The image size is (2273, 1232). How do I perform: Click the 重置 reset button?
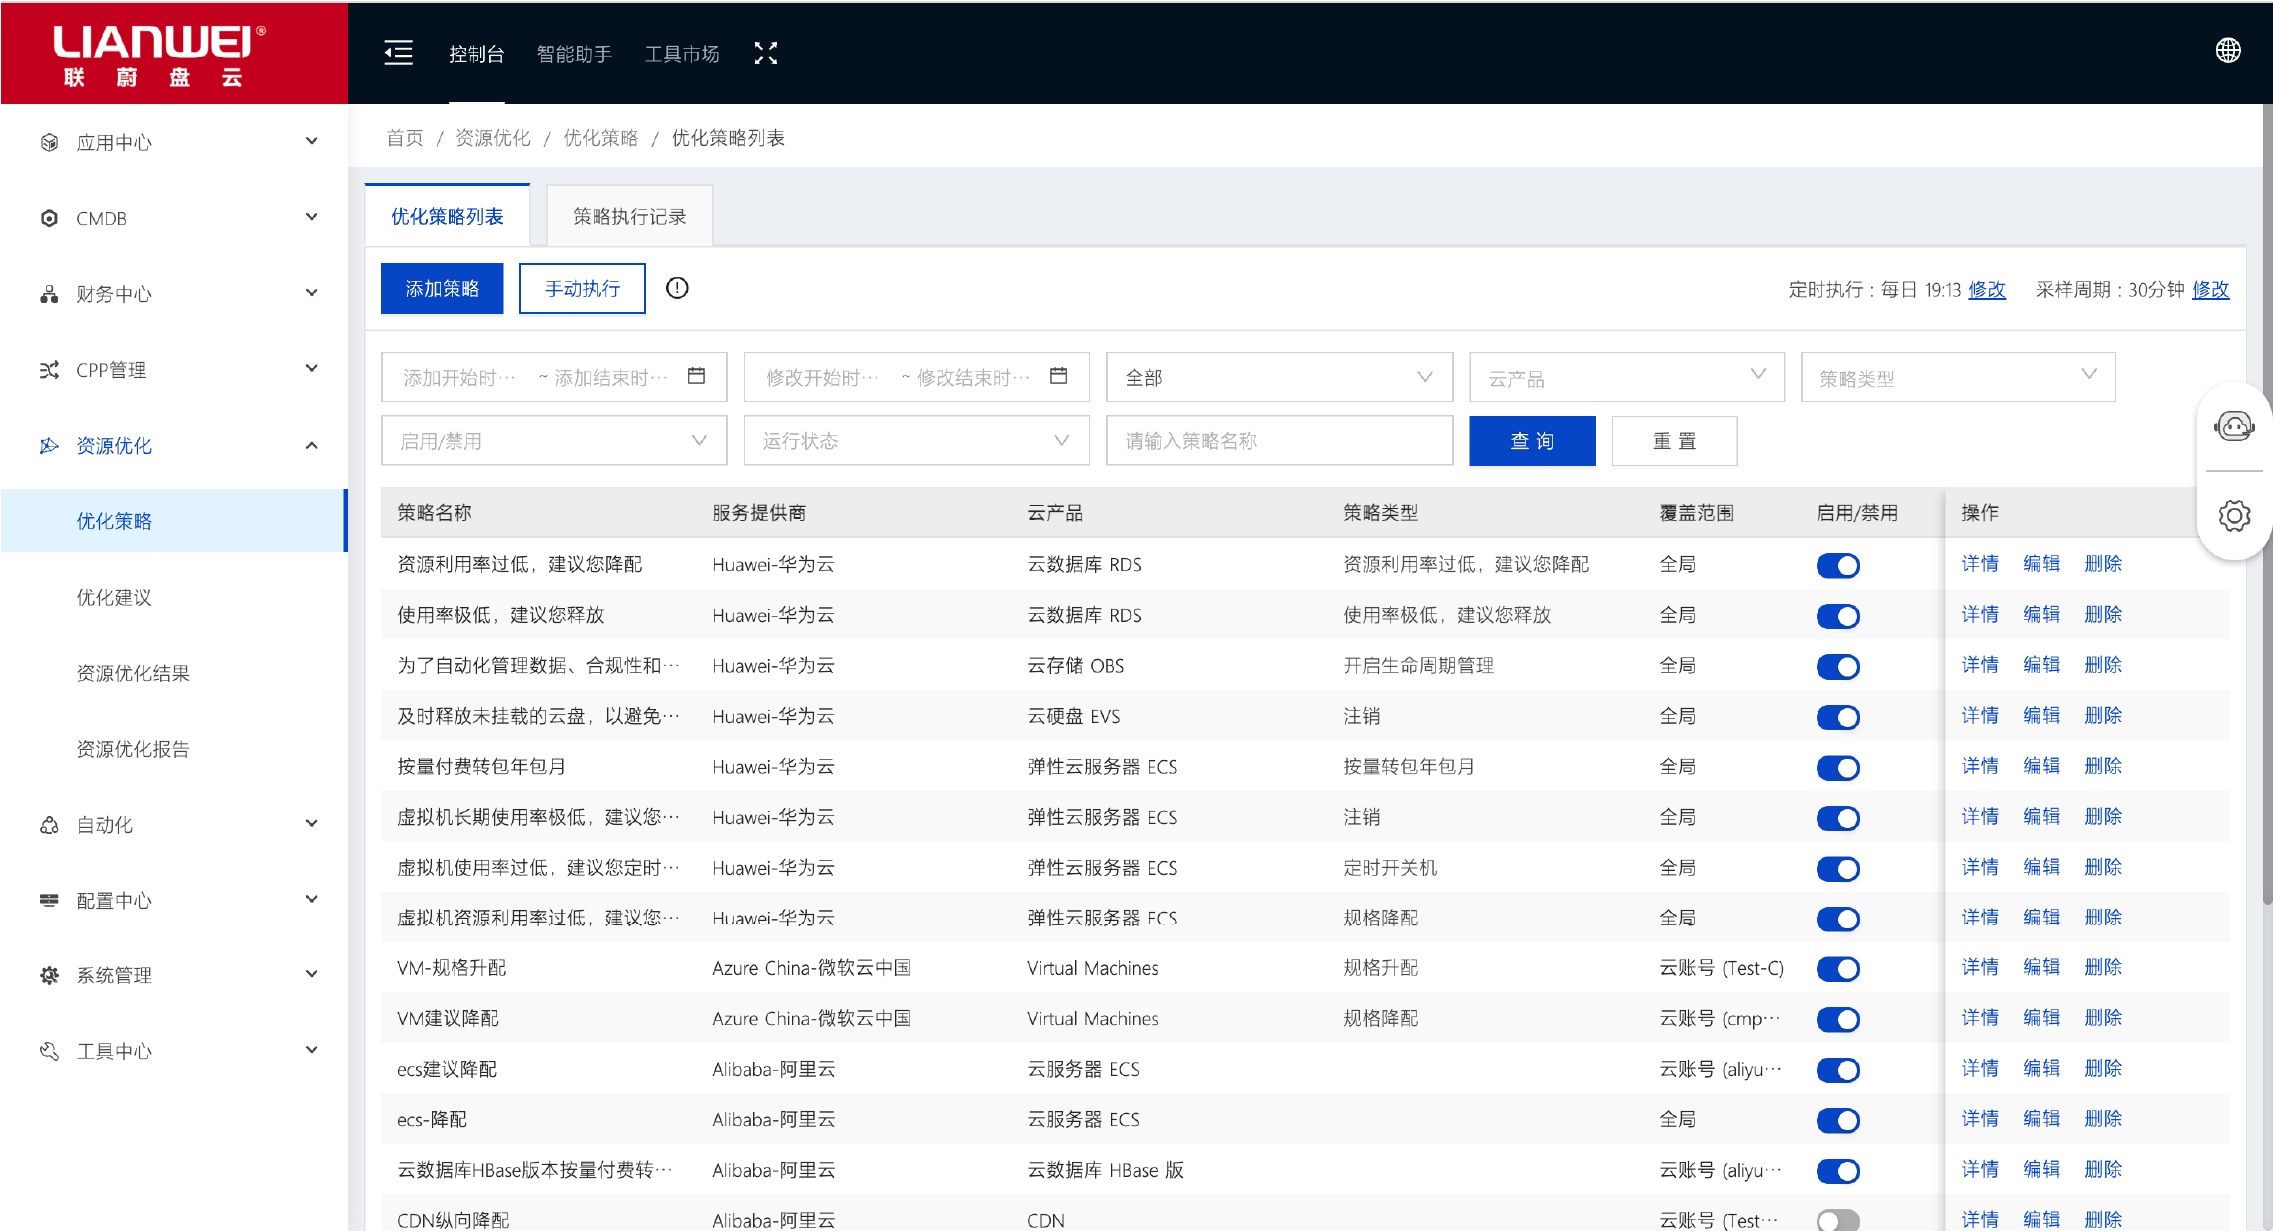1674,441
